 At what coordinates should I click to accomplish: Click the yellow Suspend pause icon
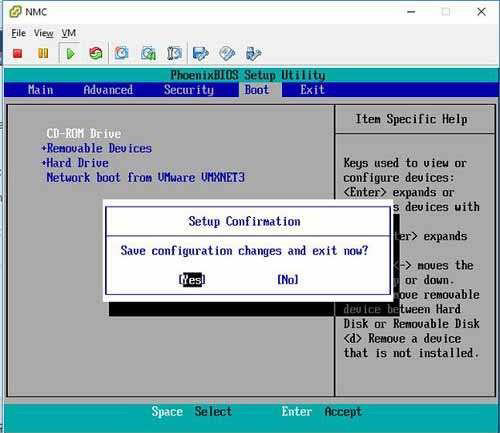(43, 53)
